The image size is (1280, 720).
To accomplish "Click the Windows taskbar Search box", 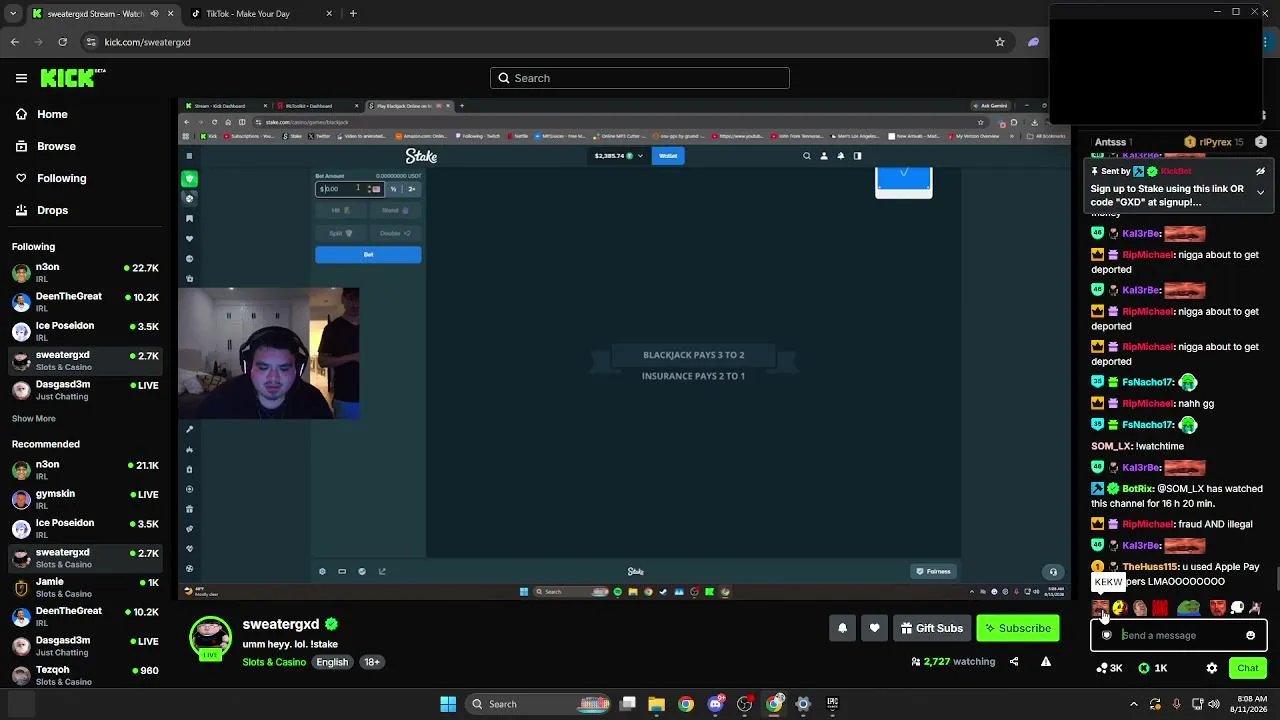I will [538, 704].
